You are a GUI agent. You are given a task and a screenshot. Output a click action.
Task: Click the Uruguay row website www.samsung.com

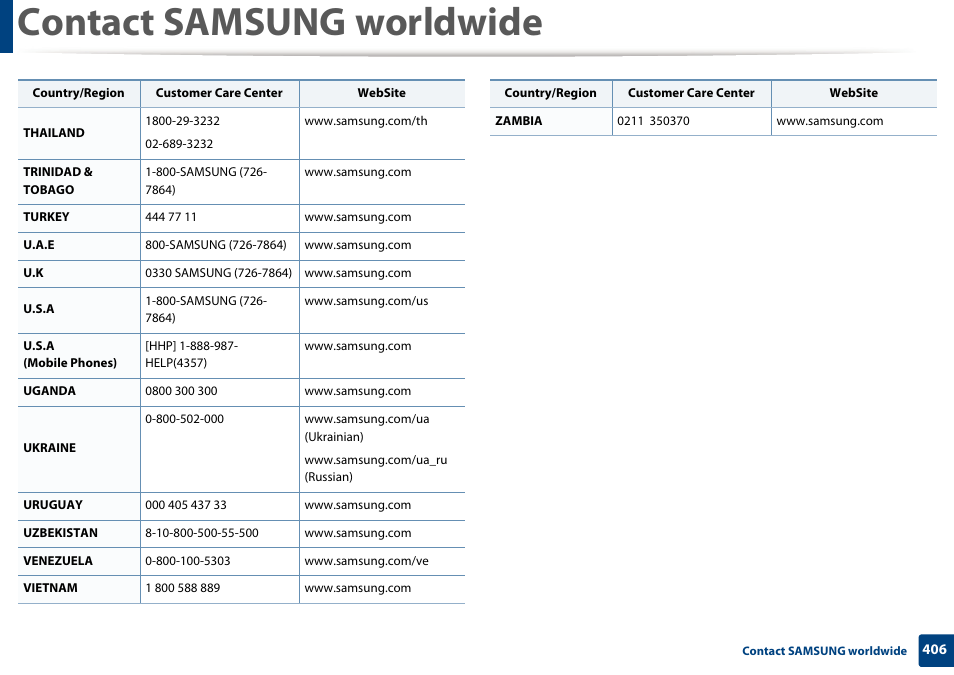click(358, 505)
